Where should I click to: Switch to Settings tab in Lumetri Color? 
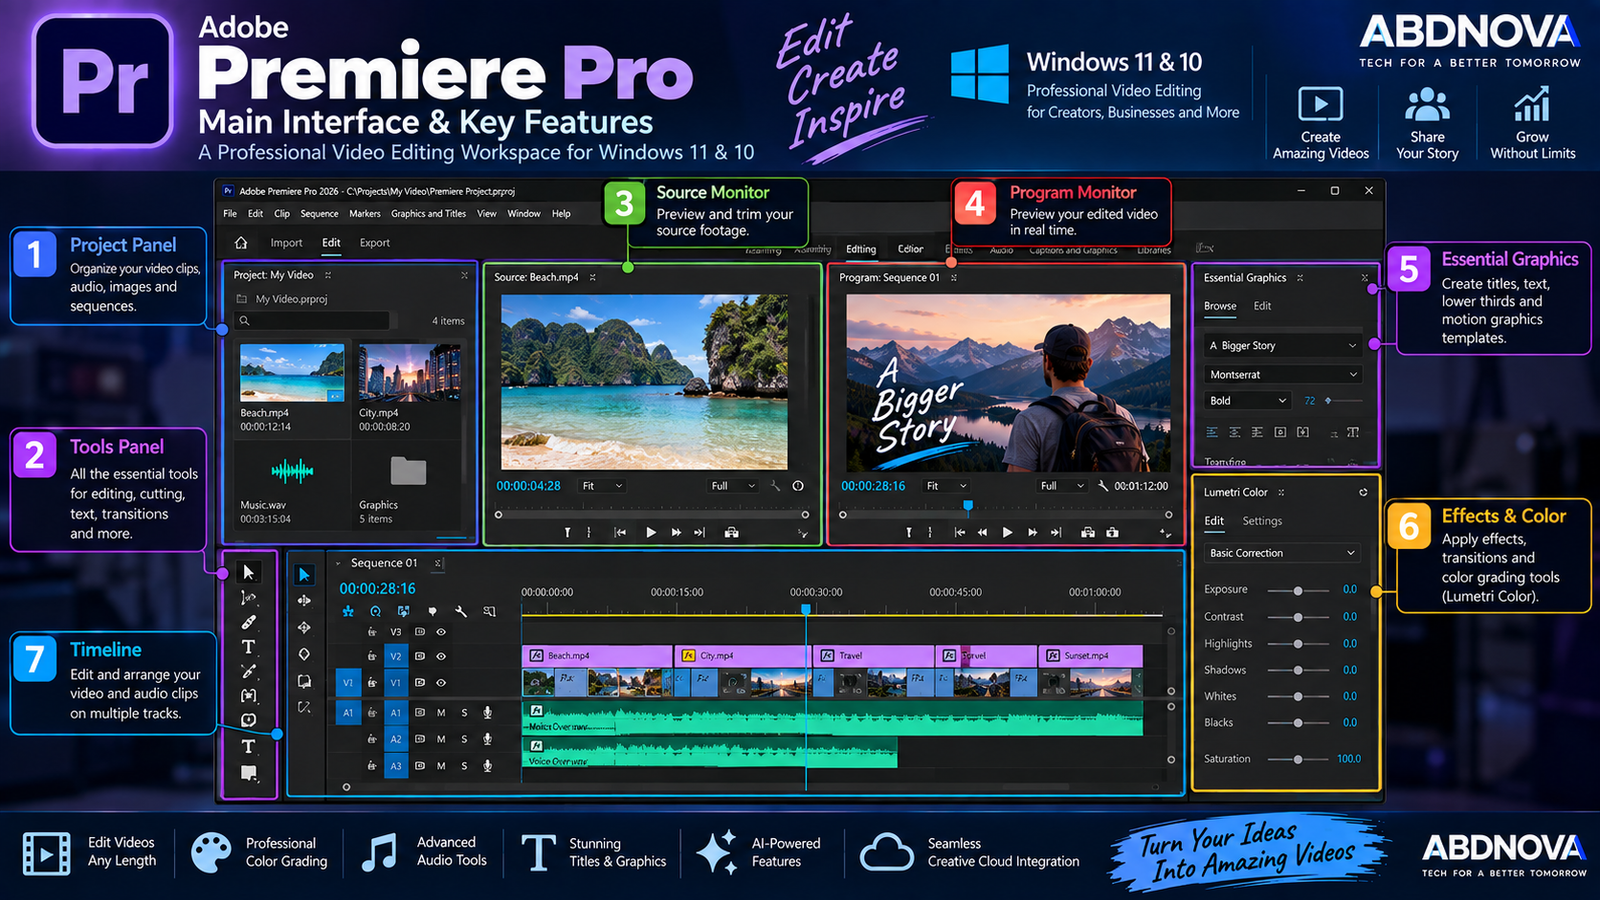[x=1262, y=521]
